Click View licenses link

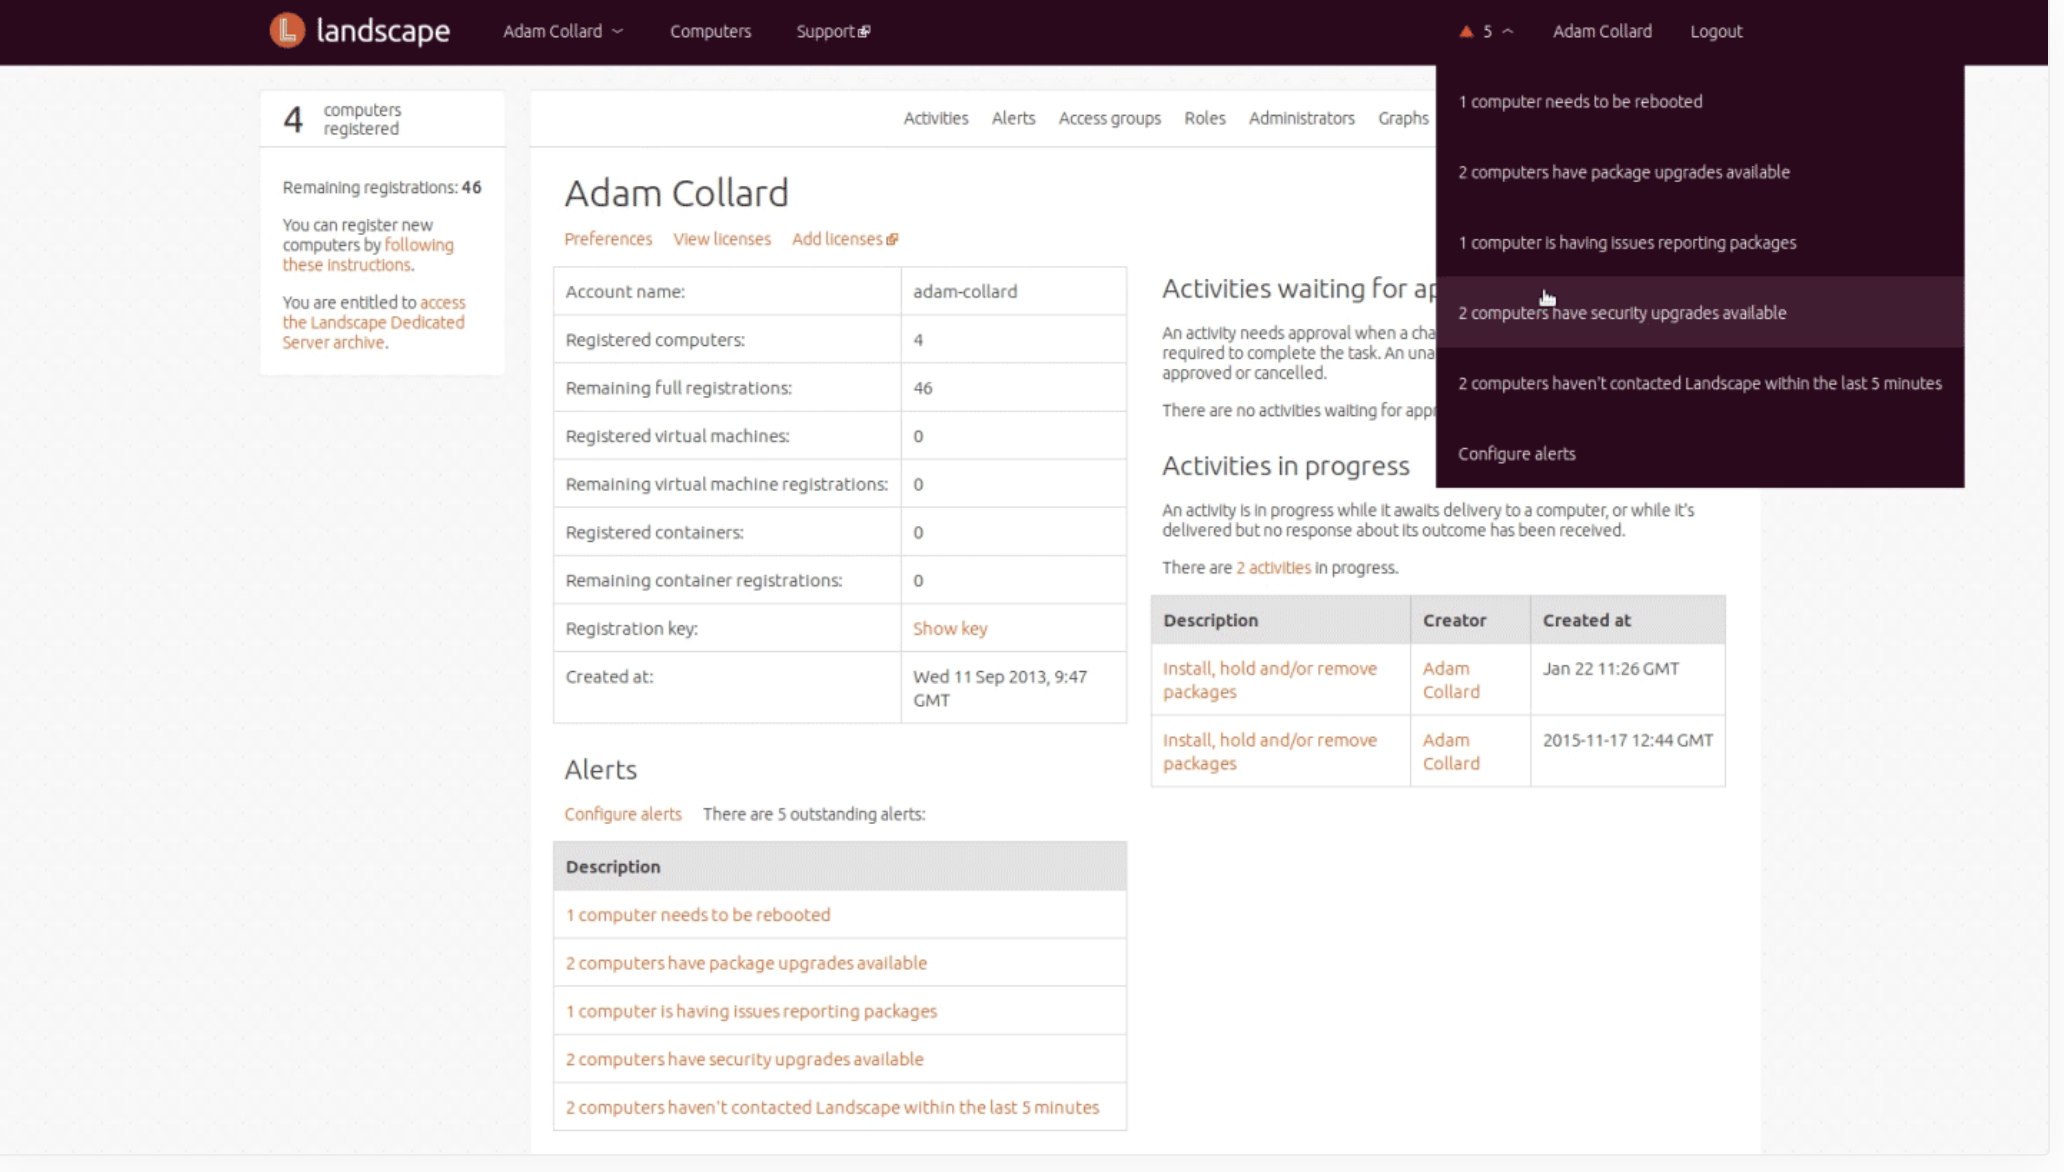[x=721, y=239]
